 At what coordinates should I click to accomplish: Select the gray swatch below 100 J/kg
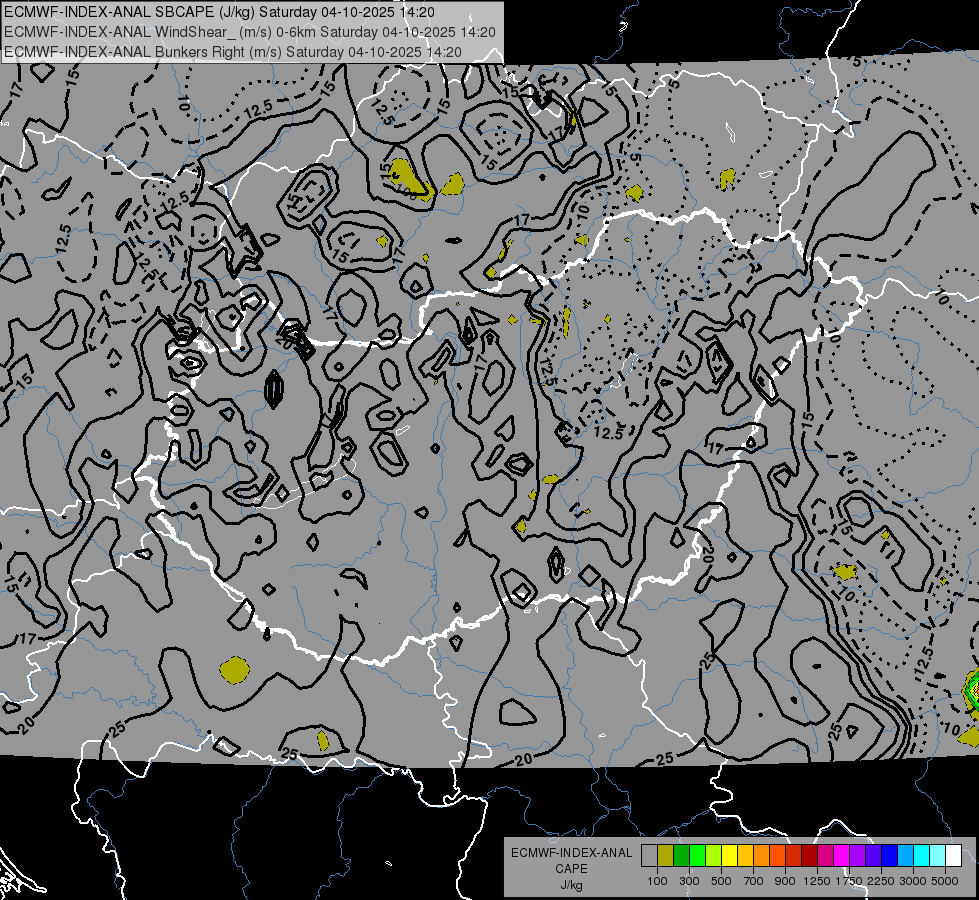(649, 855)
